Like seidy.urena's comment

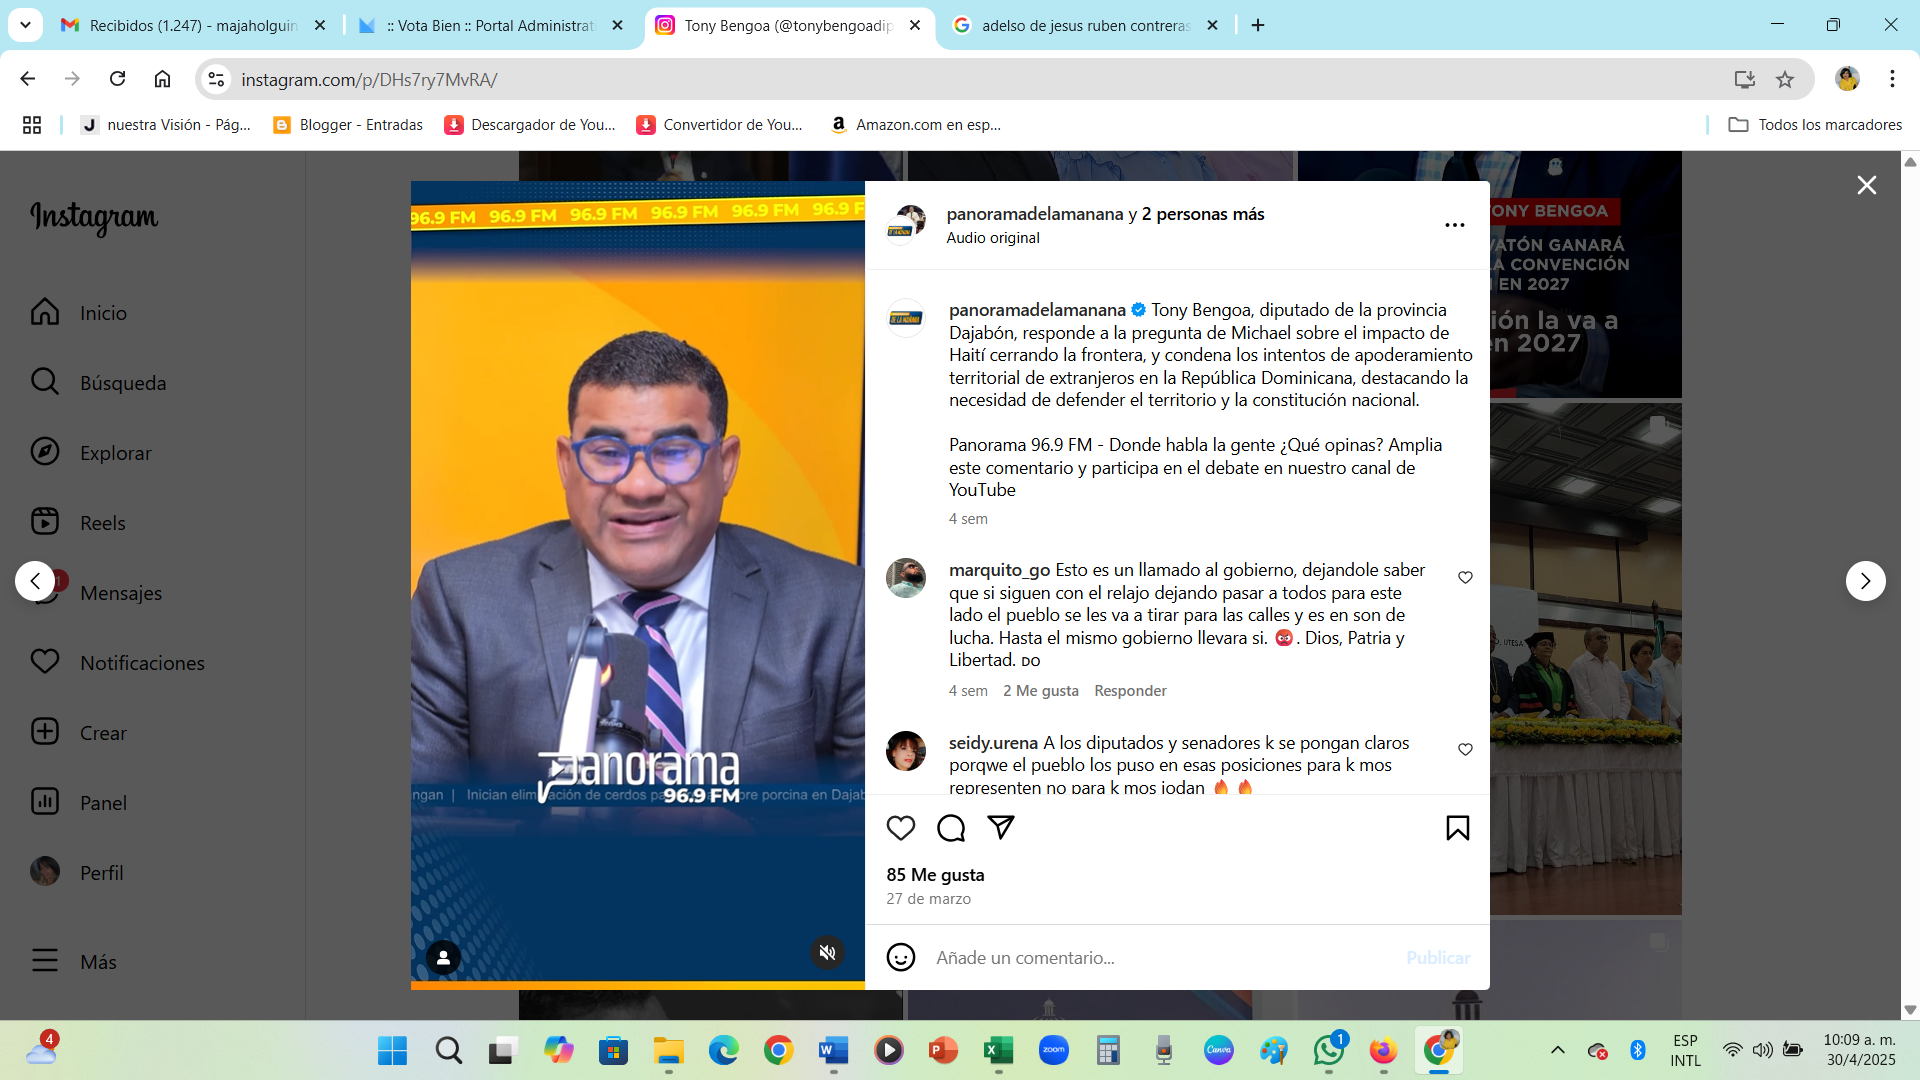[1465, 750]
